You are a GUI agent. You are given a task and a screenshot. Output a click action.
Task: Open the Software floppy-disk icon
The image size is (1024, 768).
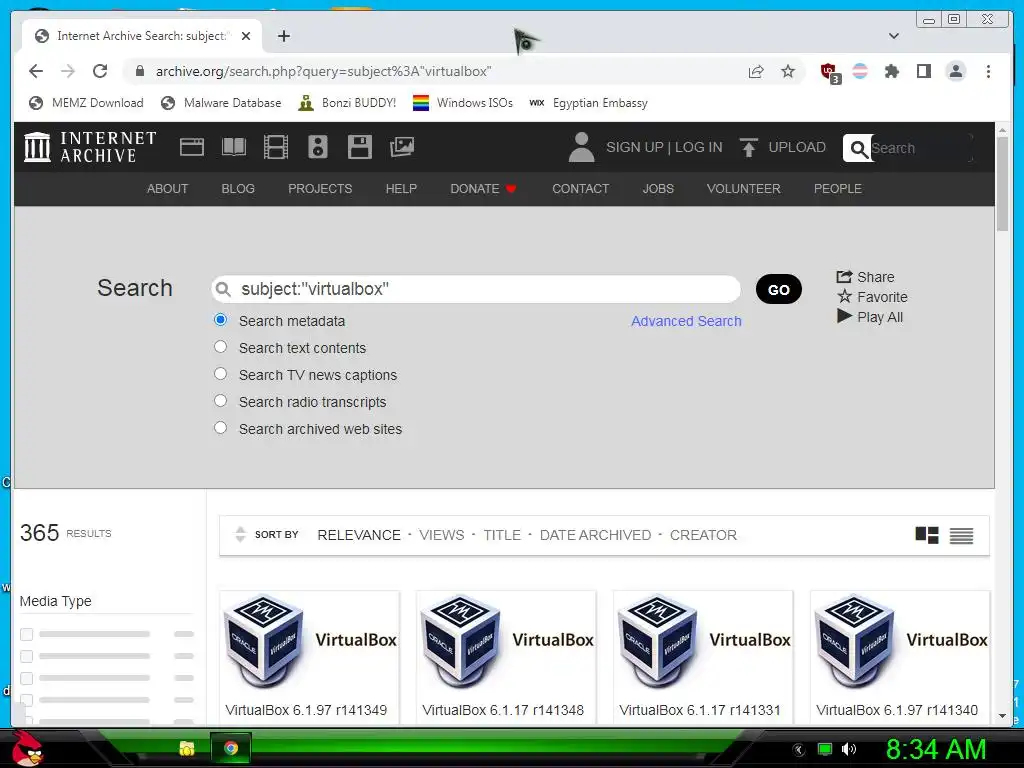click(359, 147)
